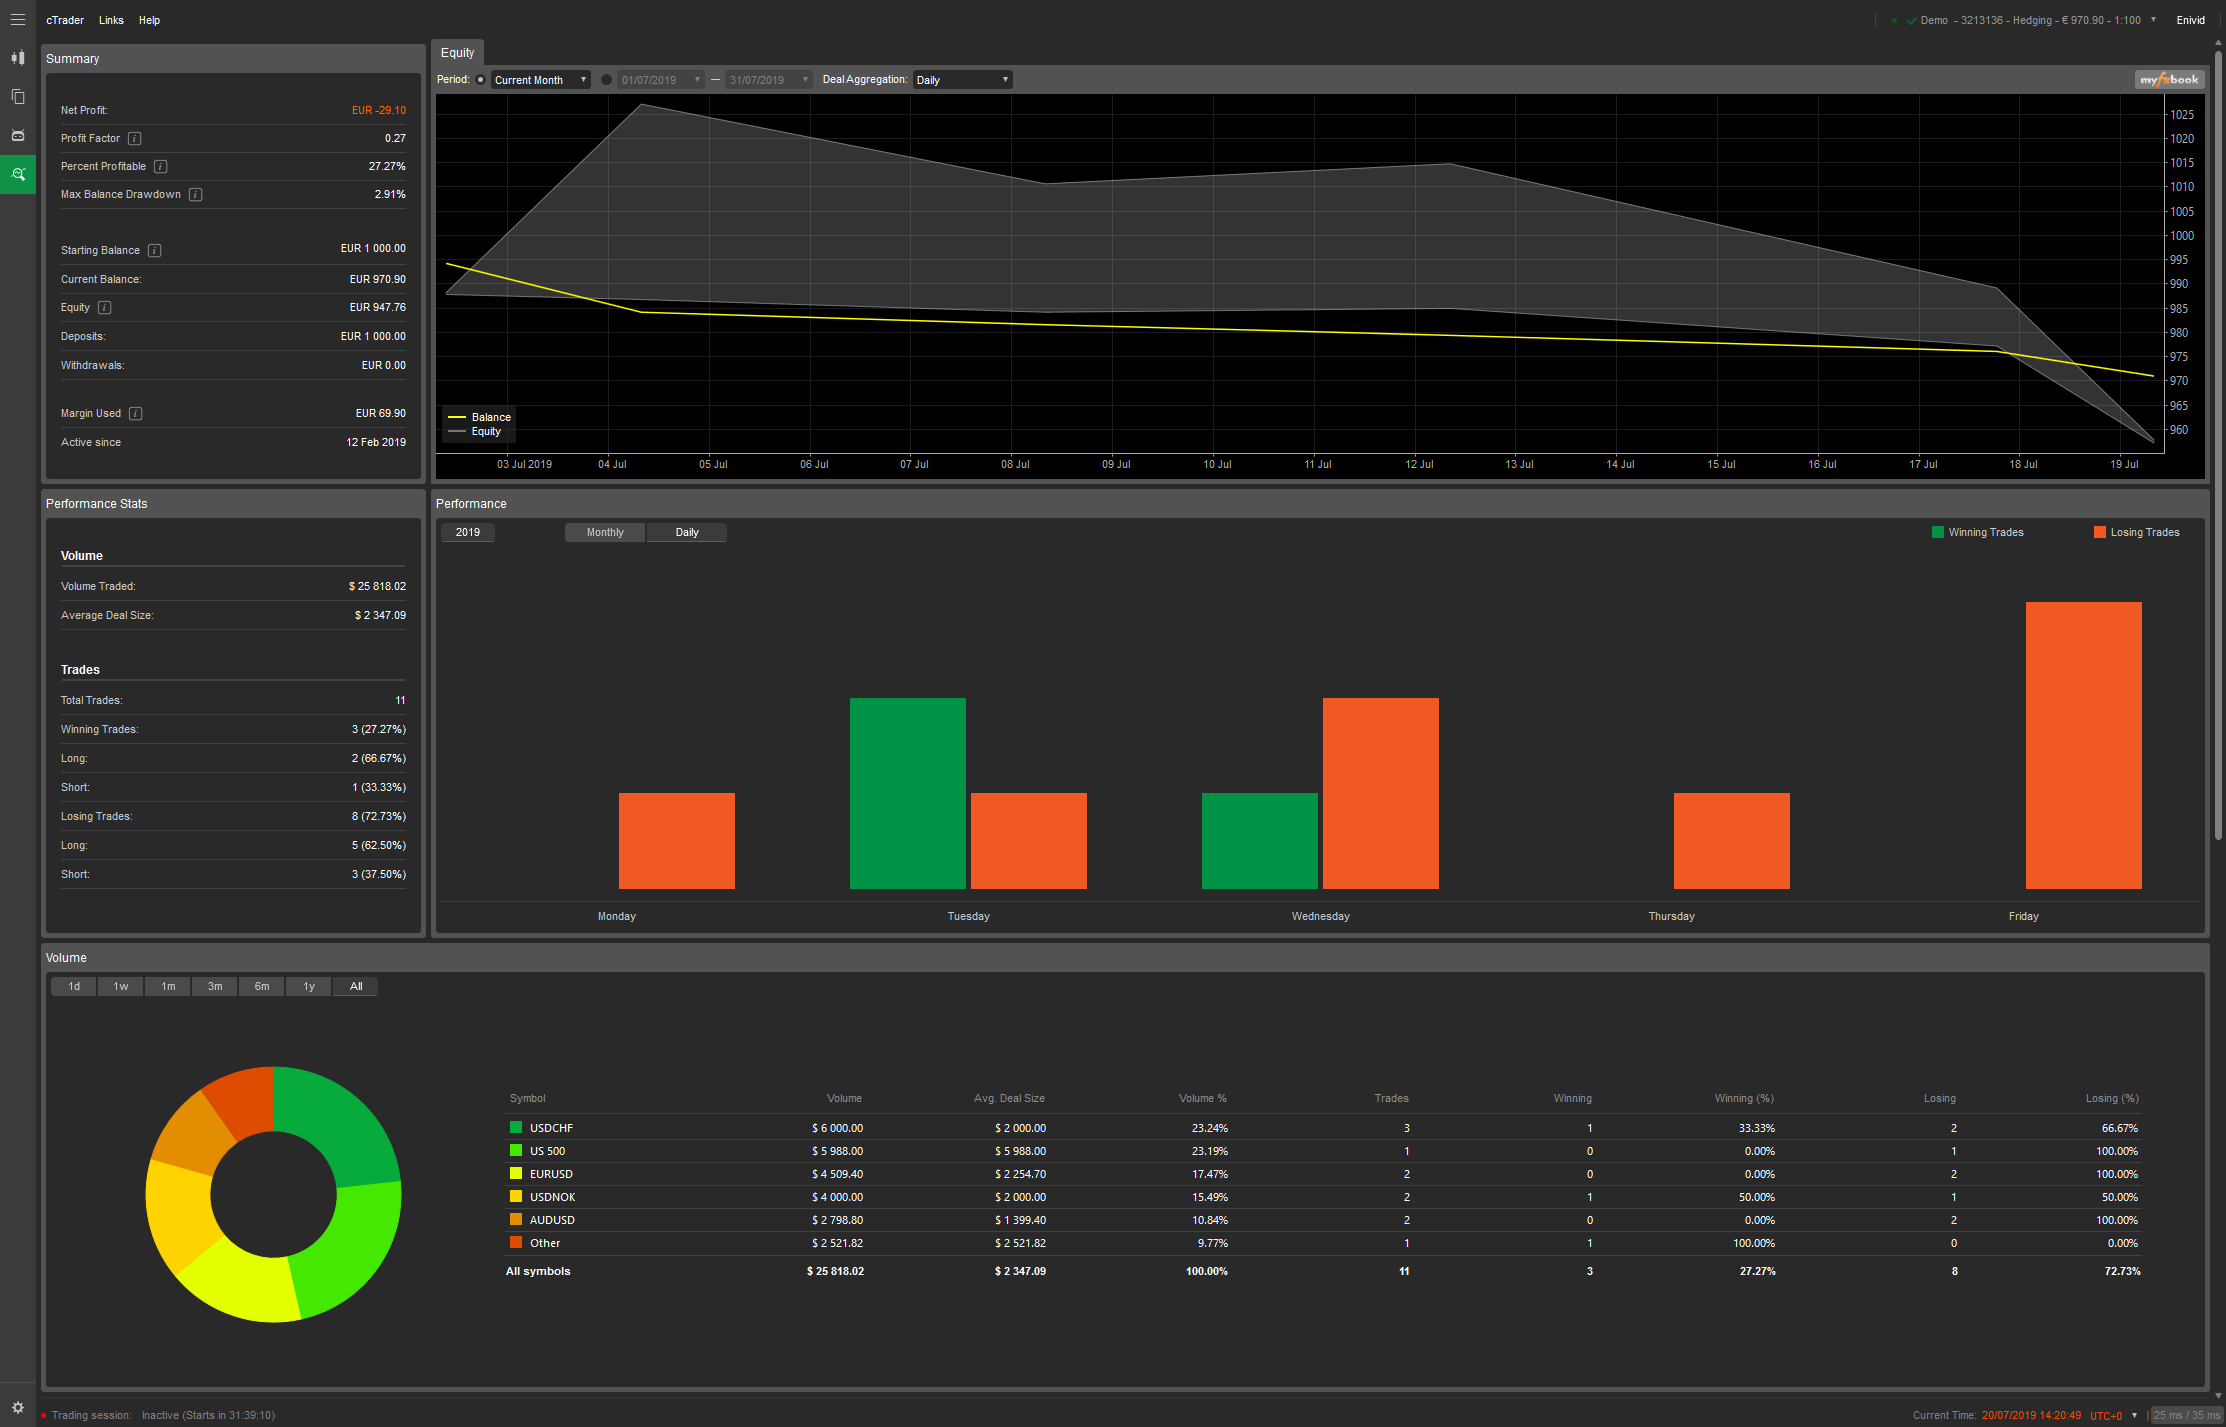This screenshot has width=2226, height=1427.
Task: Click the Trades column header
Action: (1391, 1098)
